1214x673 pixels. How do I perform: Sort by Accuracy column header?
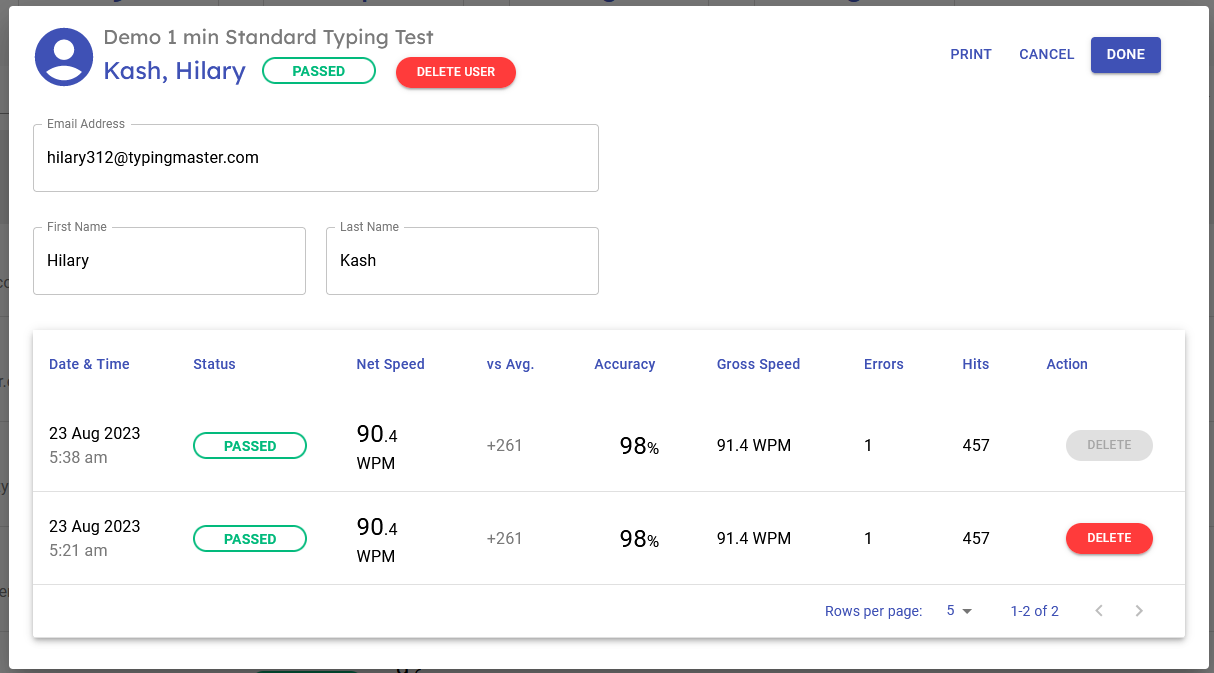pyautogui.click(x=624, y=364)
